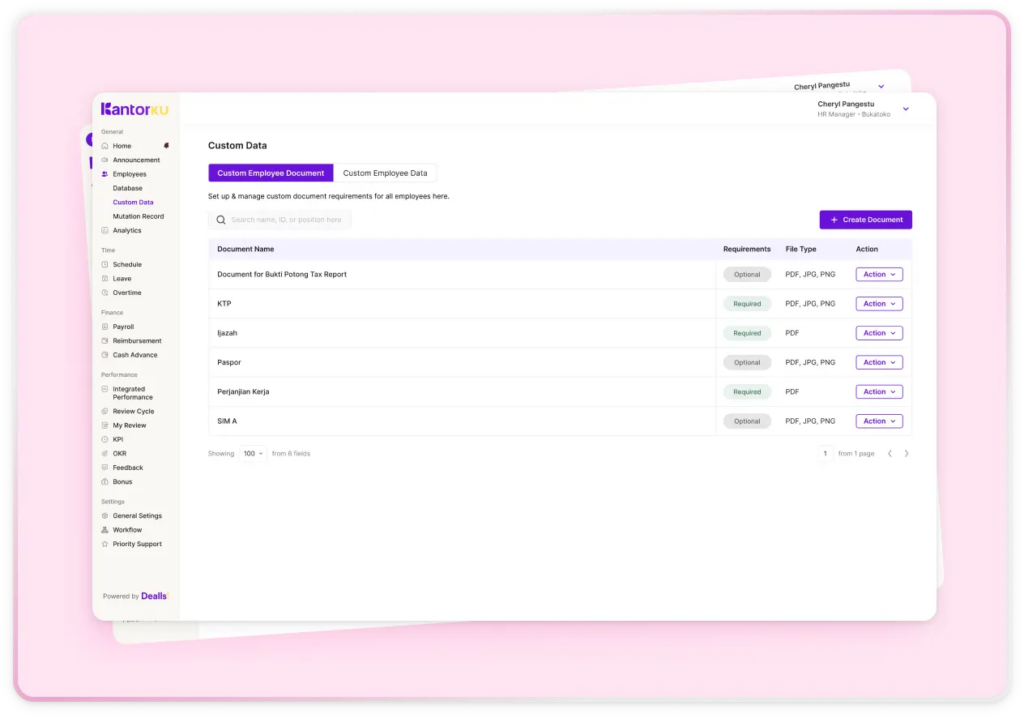
Task: Click the Home icon in sidebar
Action: pos(105,146)
